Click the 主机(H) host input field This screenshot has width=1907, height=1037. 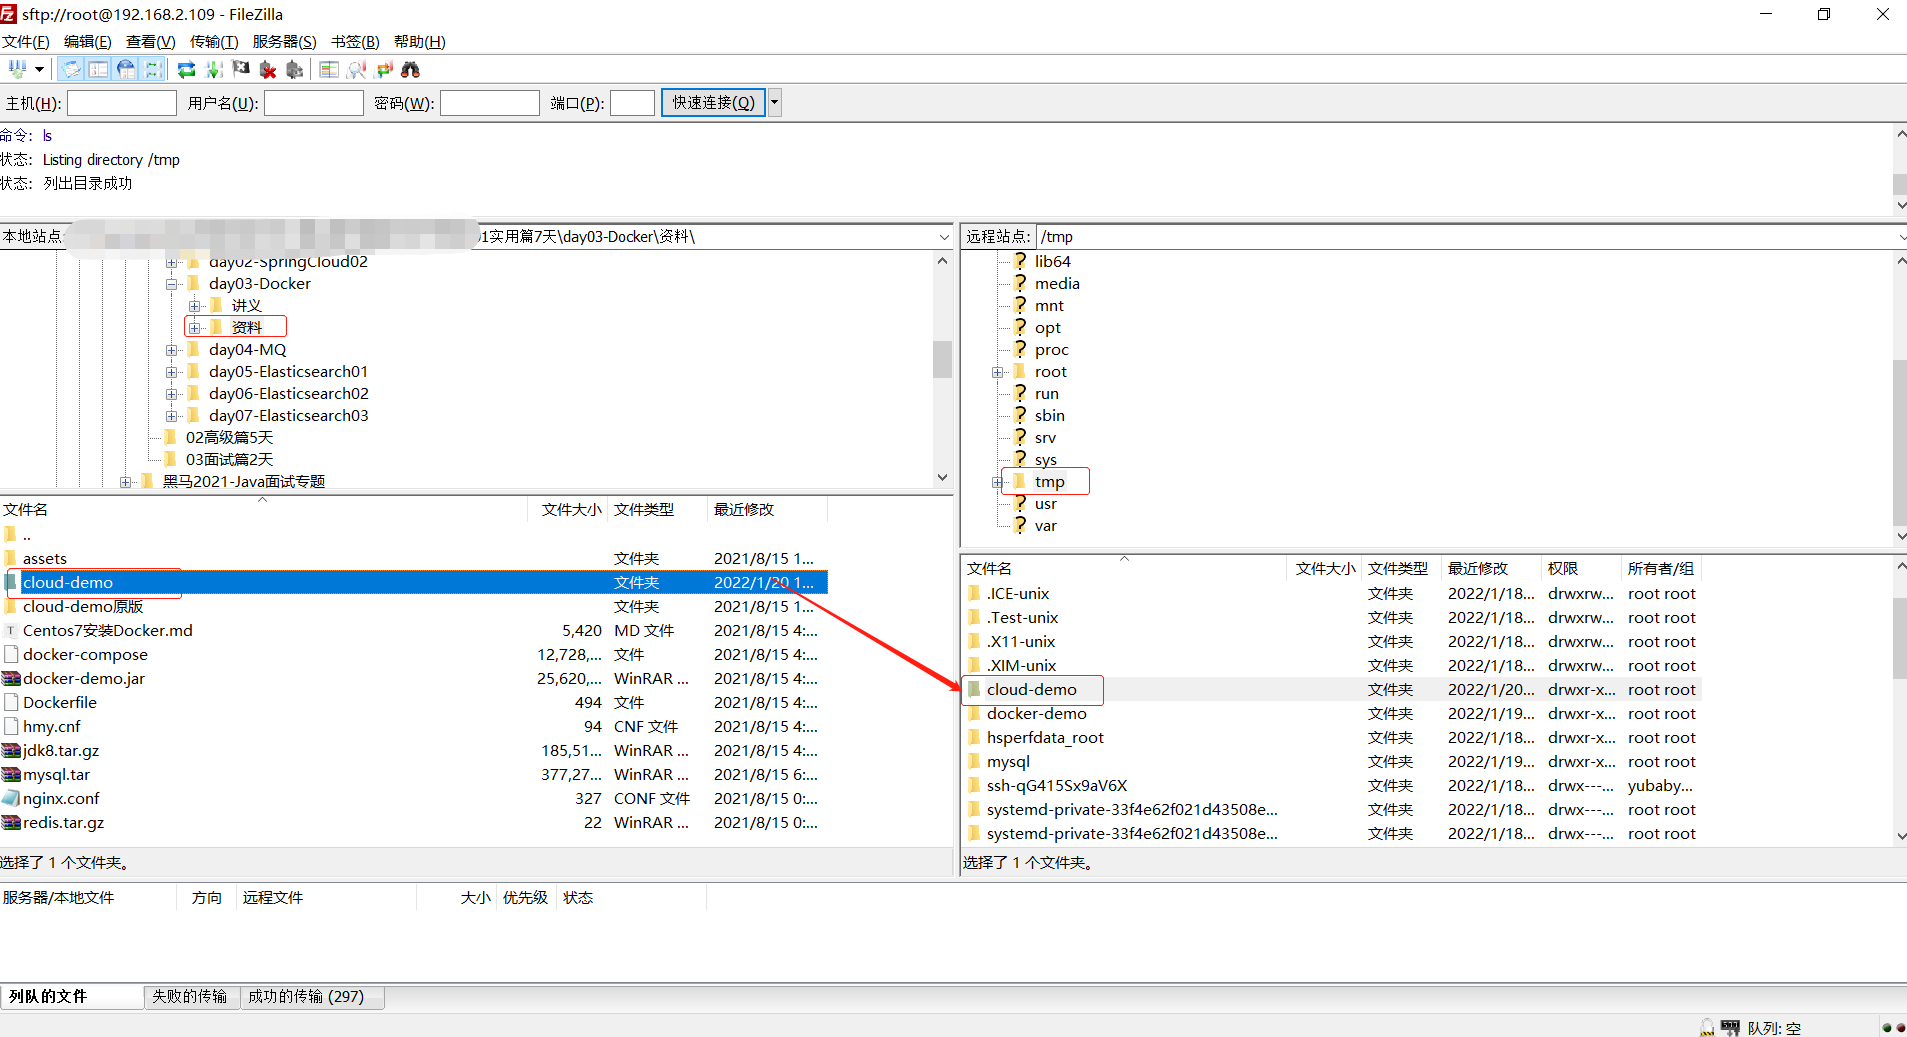pos(122,103)
